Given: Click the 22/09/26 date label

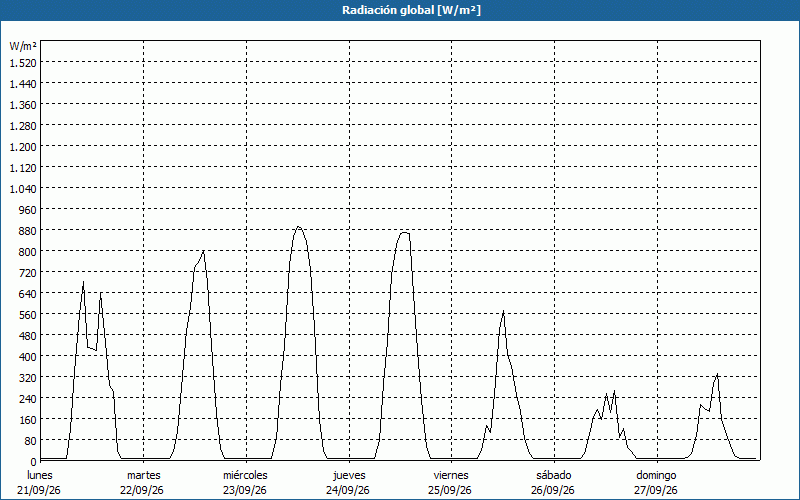Looking at the screenshot, I should [x=142, y=490].
